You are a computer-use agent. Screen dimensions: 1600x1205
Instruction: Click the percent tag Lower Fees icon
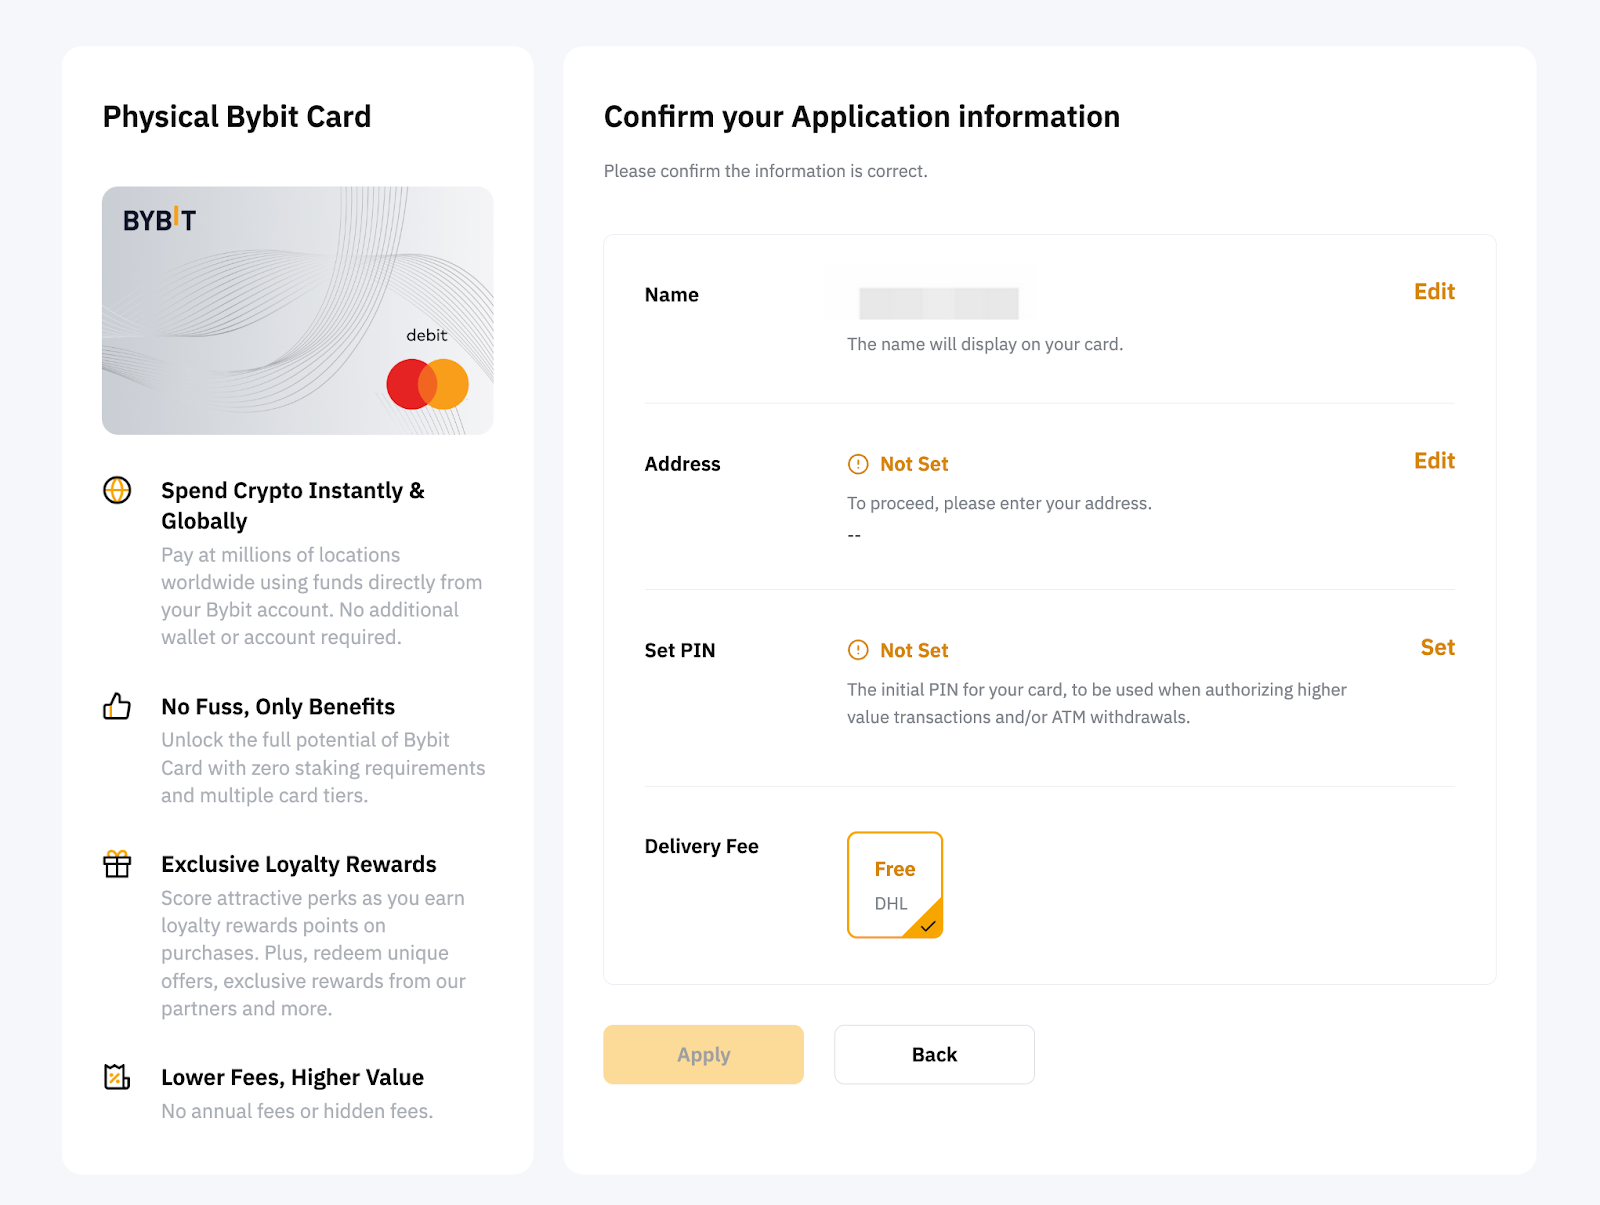[117, 1077]
